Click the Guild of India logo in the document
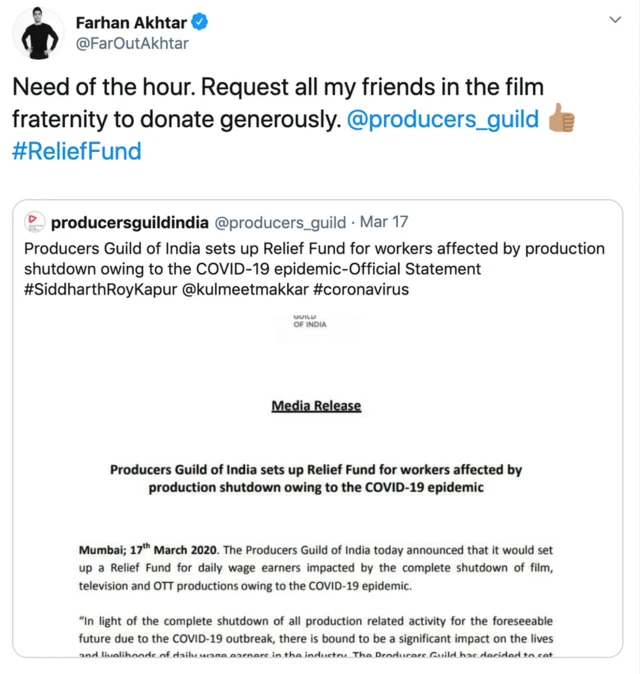This screenshot has width=640, height=674. click(x=310, y=322)
